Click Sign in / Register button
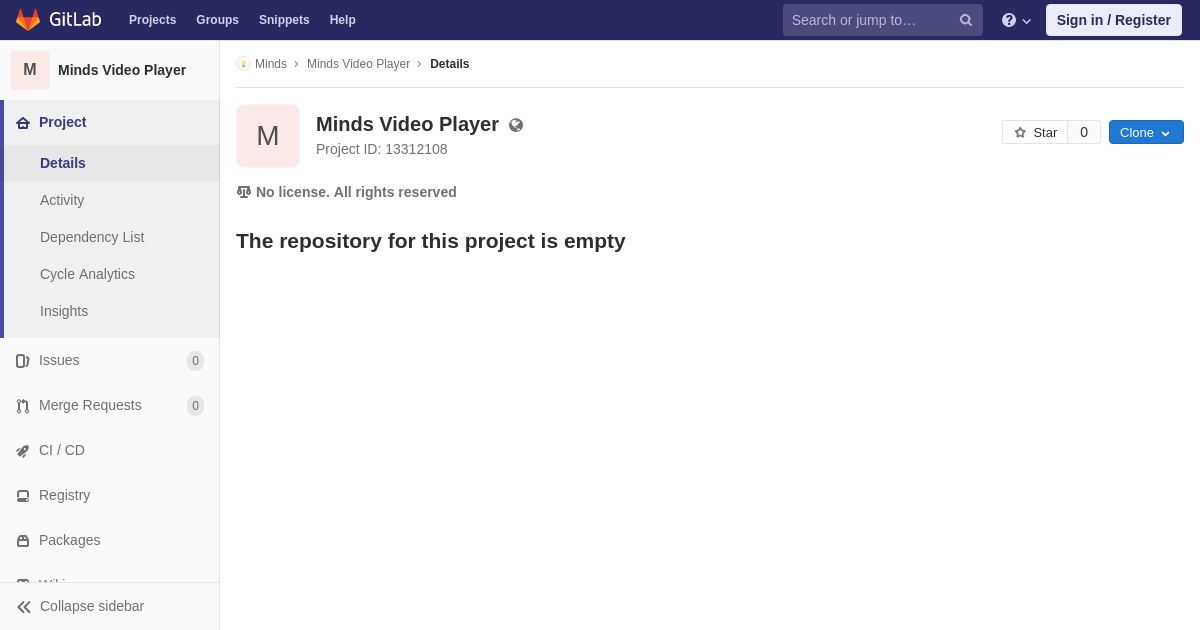Image resolution: width=1200 pixels, height=630 pixels. pos(1114,20)
